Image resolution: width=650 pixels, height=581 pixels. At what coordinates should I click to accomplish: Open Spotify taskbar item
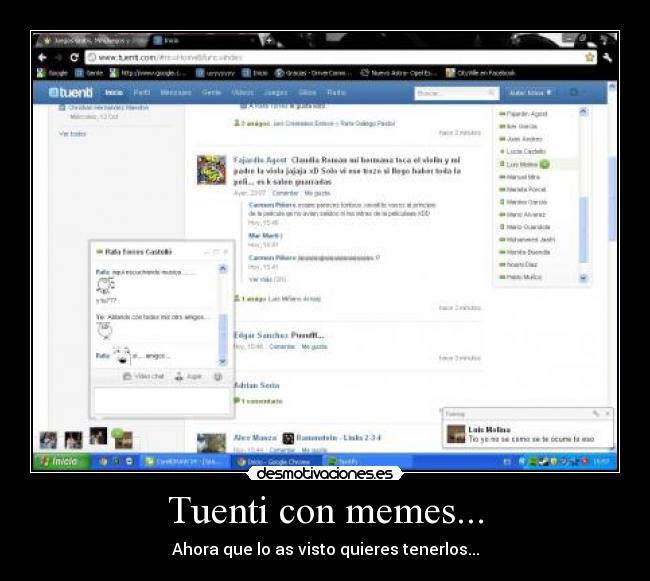tap(366, 461)
